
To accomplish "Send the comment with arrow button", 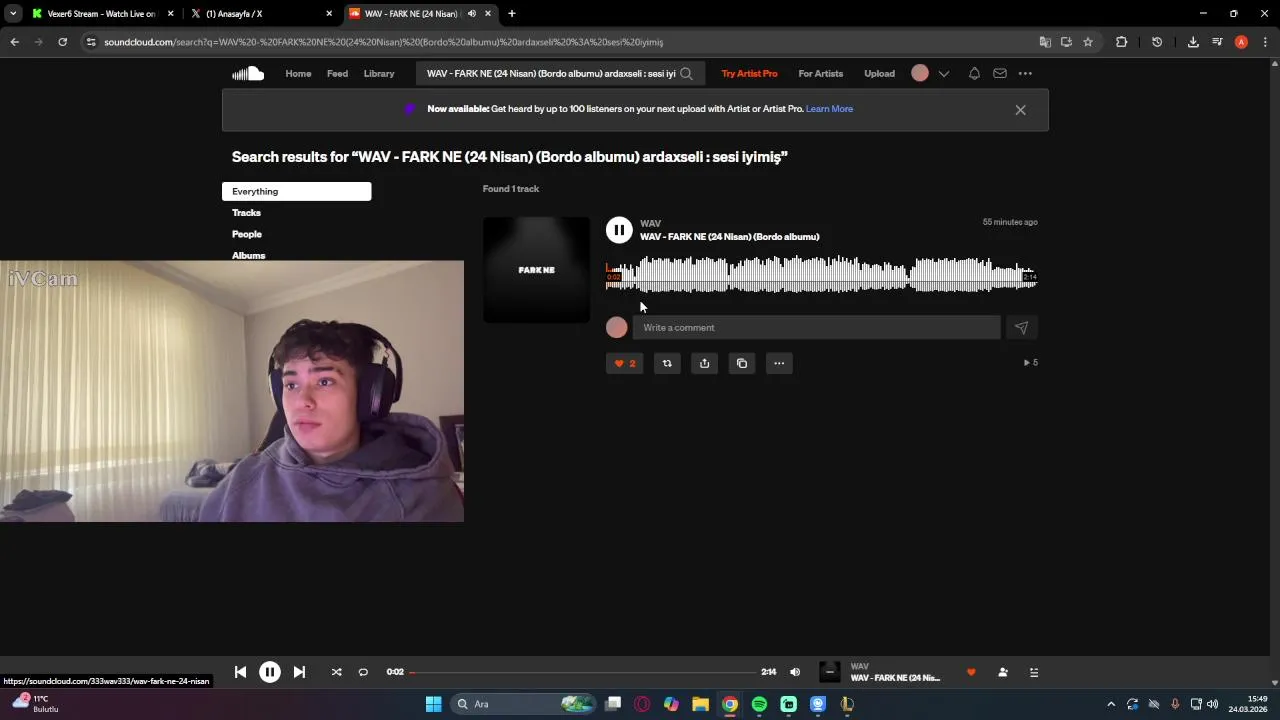I will 1021,327.
